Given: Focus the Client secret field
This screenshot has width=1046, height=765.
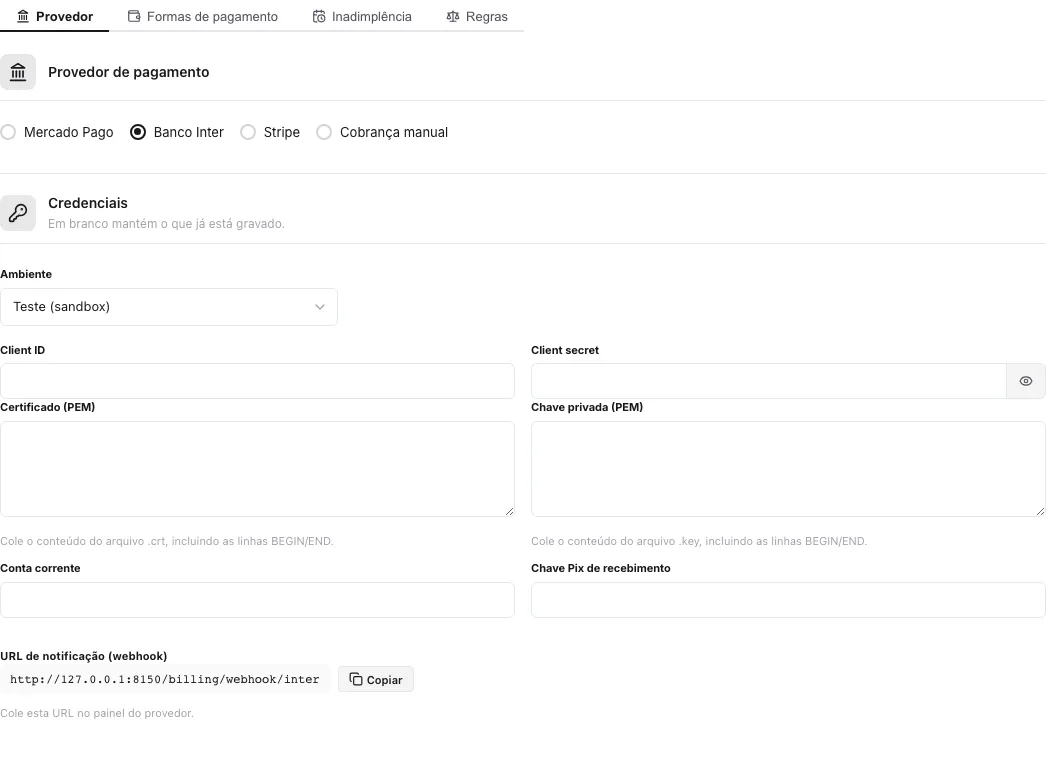Looking at the screenshot, I should [x=768, y=381].
